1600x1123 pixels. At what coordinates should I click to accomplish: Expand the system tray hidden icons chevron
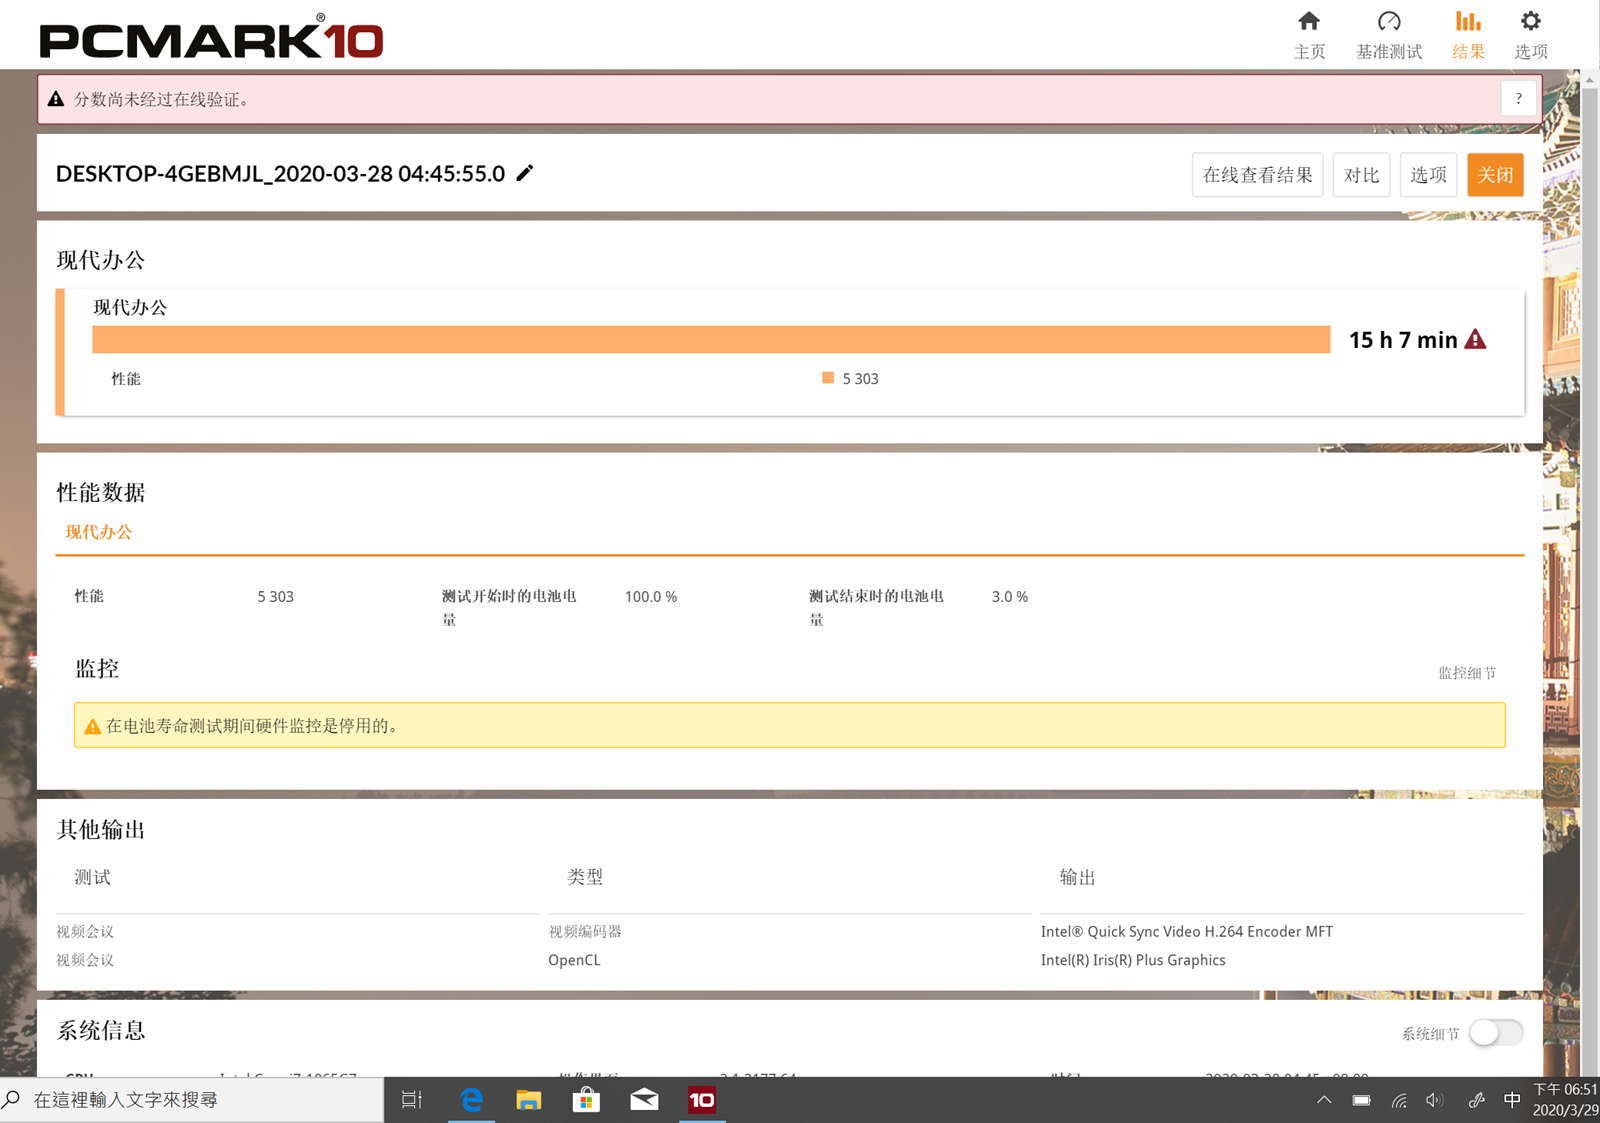click(1324, 1100)
